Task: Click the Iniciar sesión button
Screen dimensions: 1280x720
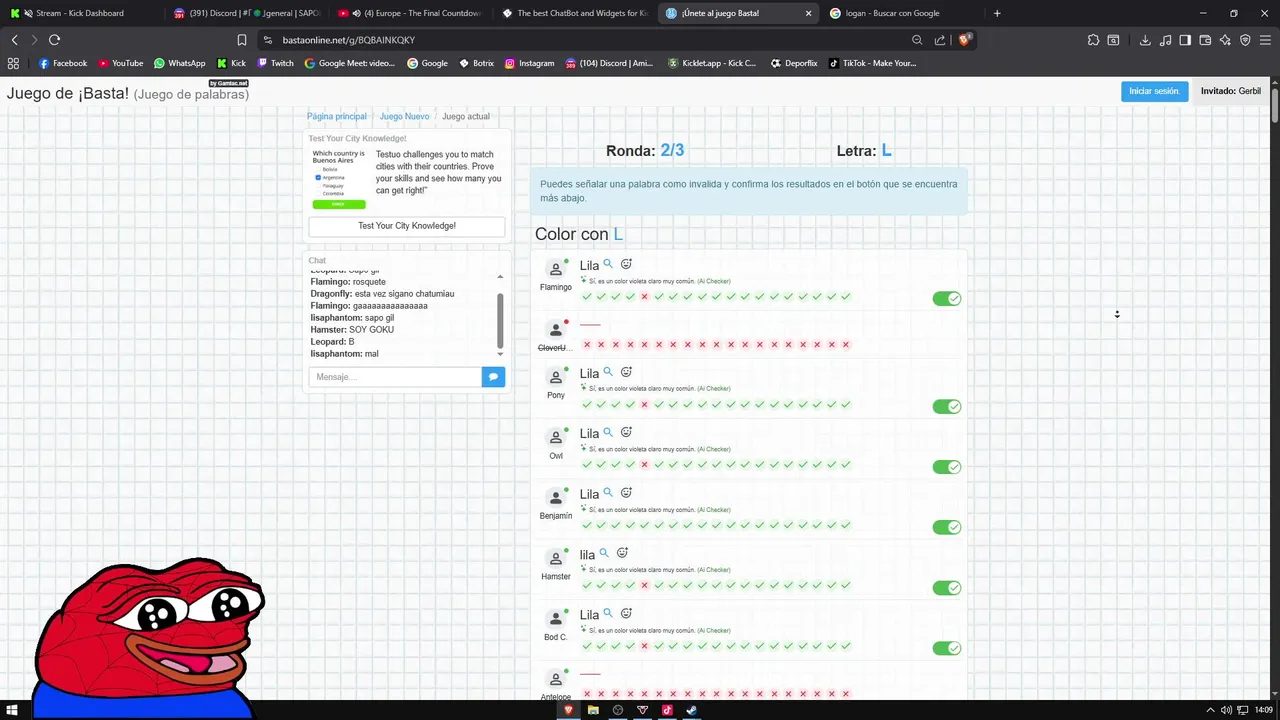Action: click(1154, 91)
